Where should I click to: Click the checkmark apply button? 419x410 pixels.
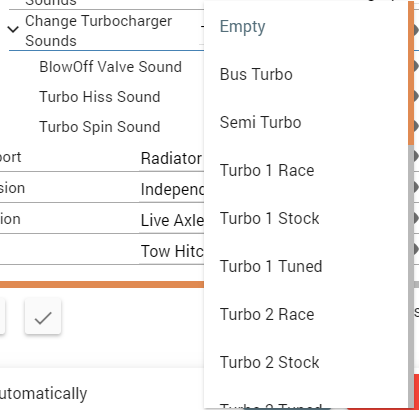click(43, 317)
